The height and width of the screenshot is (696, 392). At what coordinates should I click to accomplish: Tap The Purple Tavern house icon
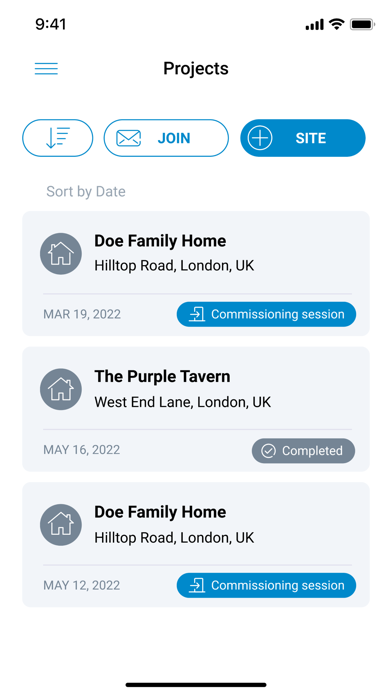tap(61, 389)
